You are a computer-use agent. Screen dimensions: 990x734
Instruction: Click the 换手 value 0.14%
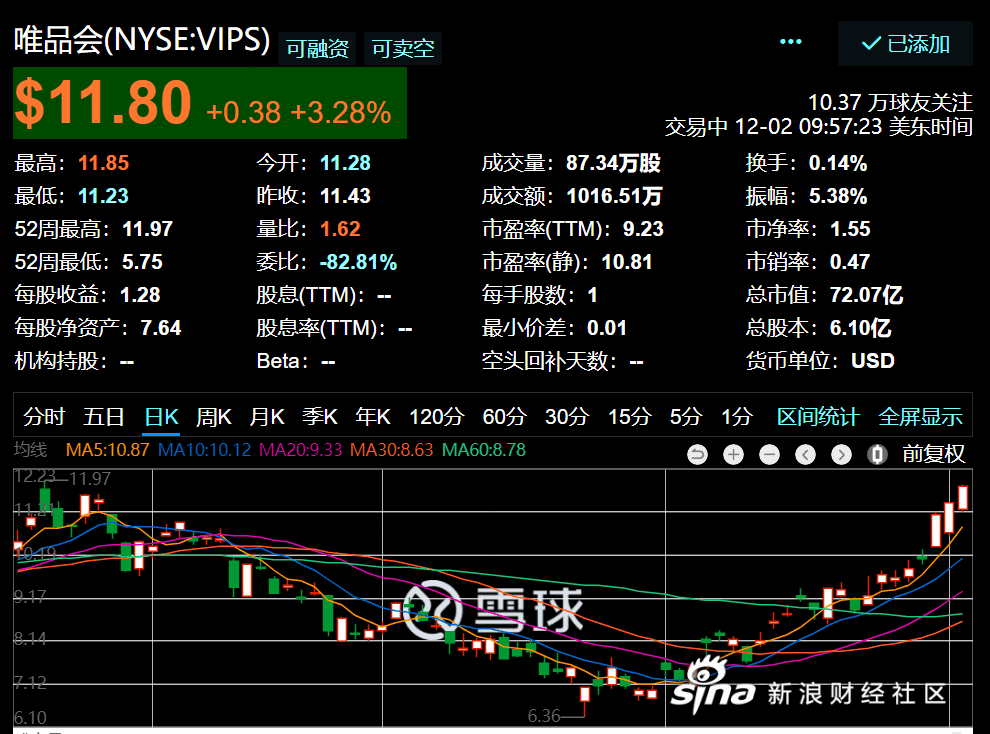(838, 163)
